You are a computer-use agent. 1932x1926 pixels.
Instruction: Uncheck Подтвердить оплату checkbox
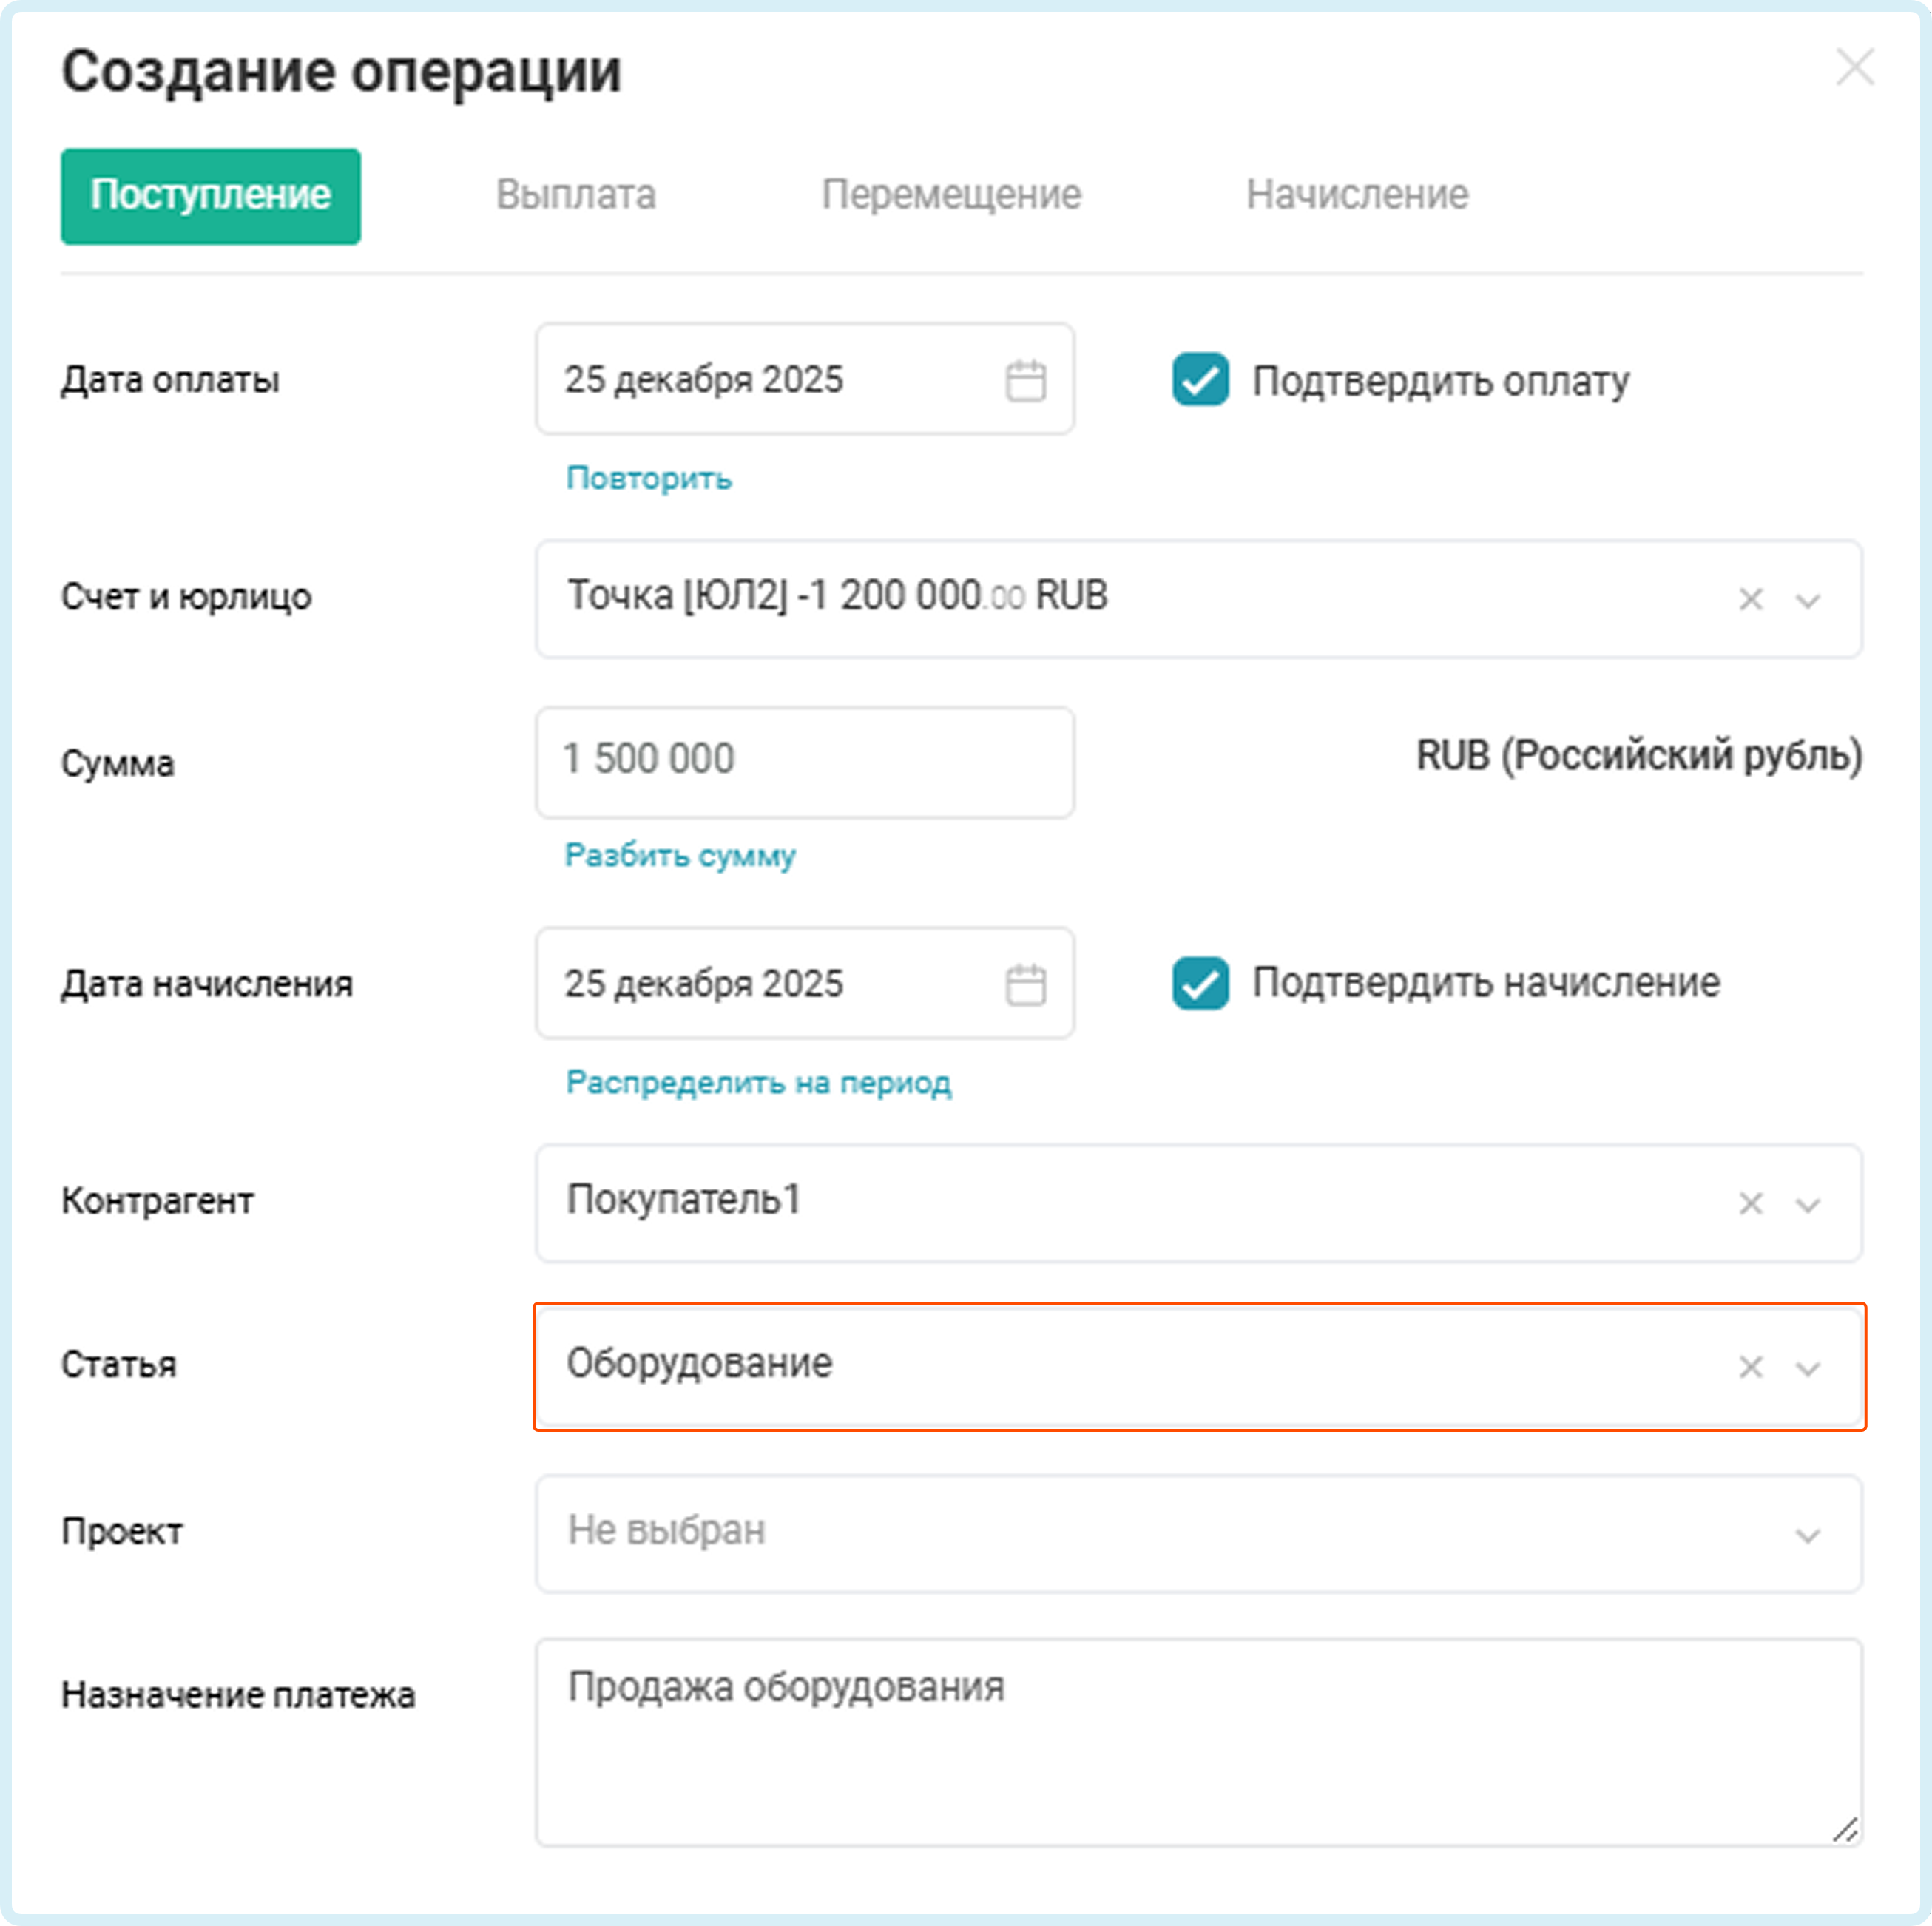point(1200,380)
